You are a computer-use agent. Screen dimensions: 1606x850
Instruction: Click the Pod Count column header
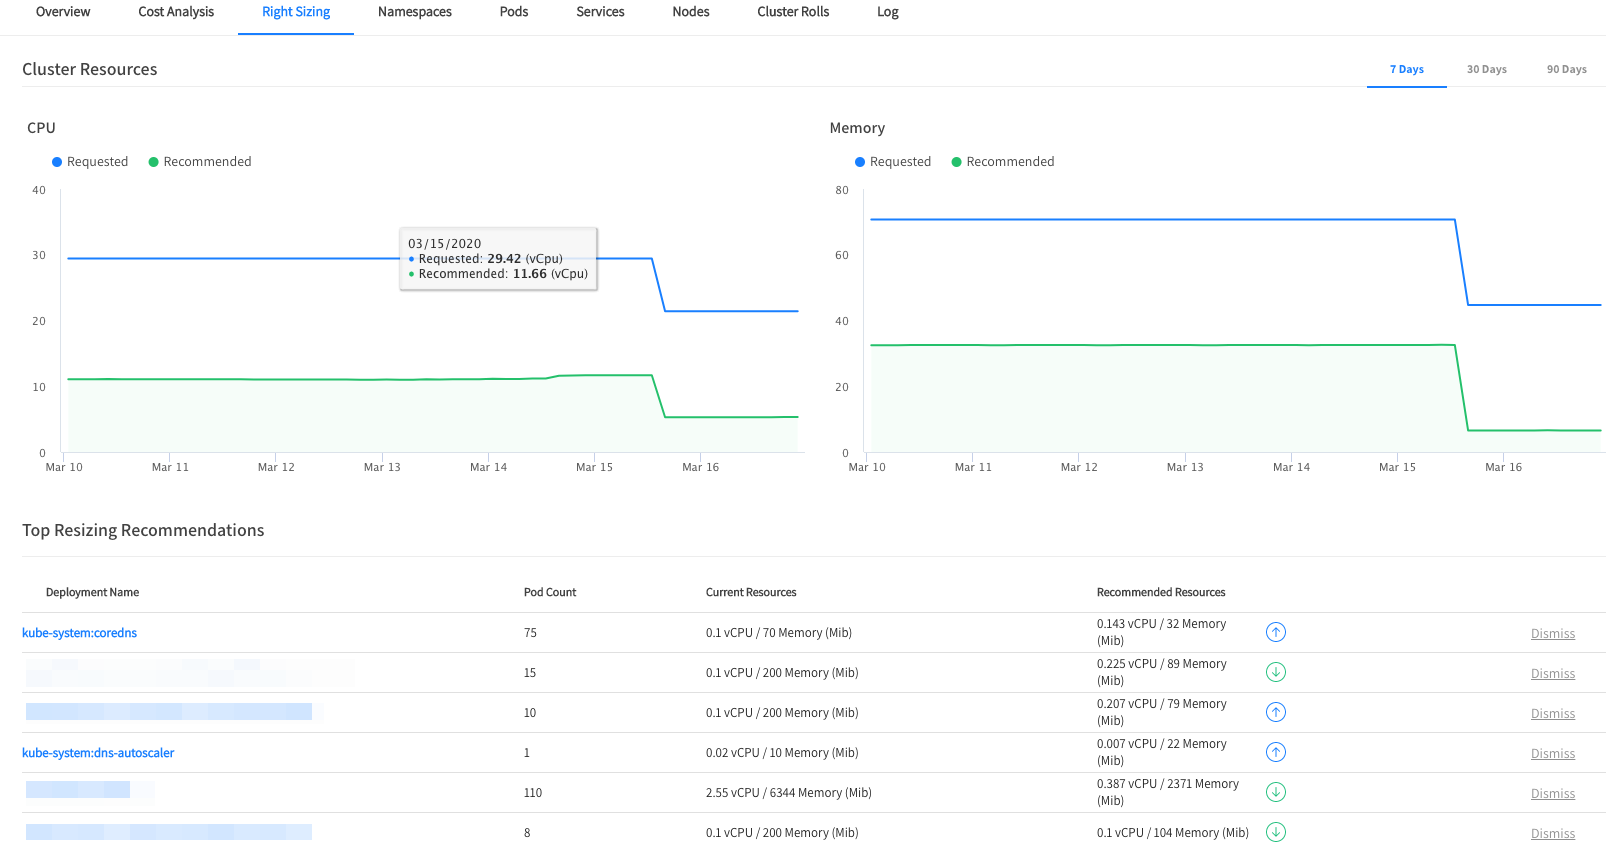click(x=550, y=593)
